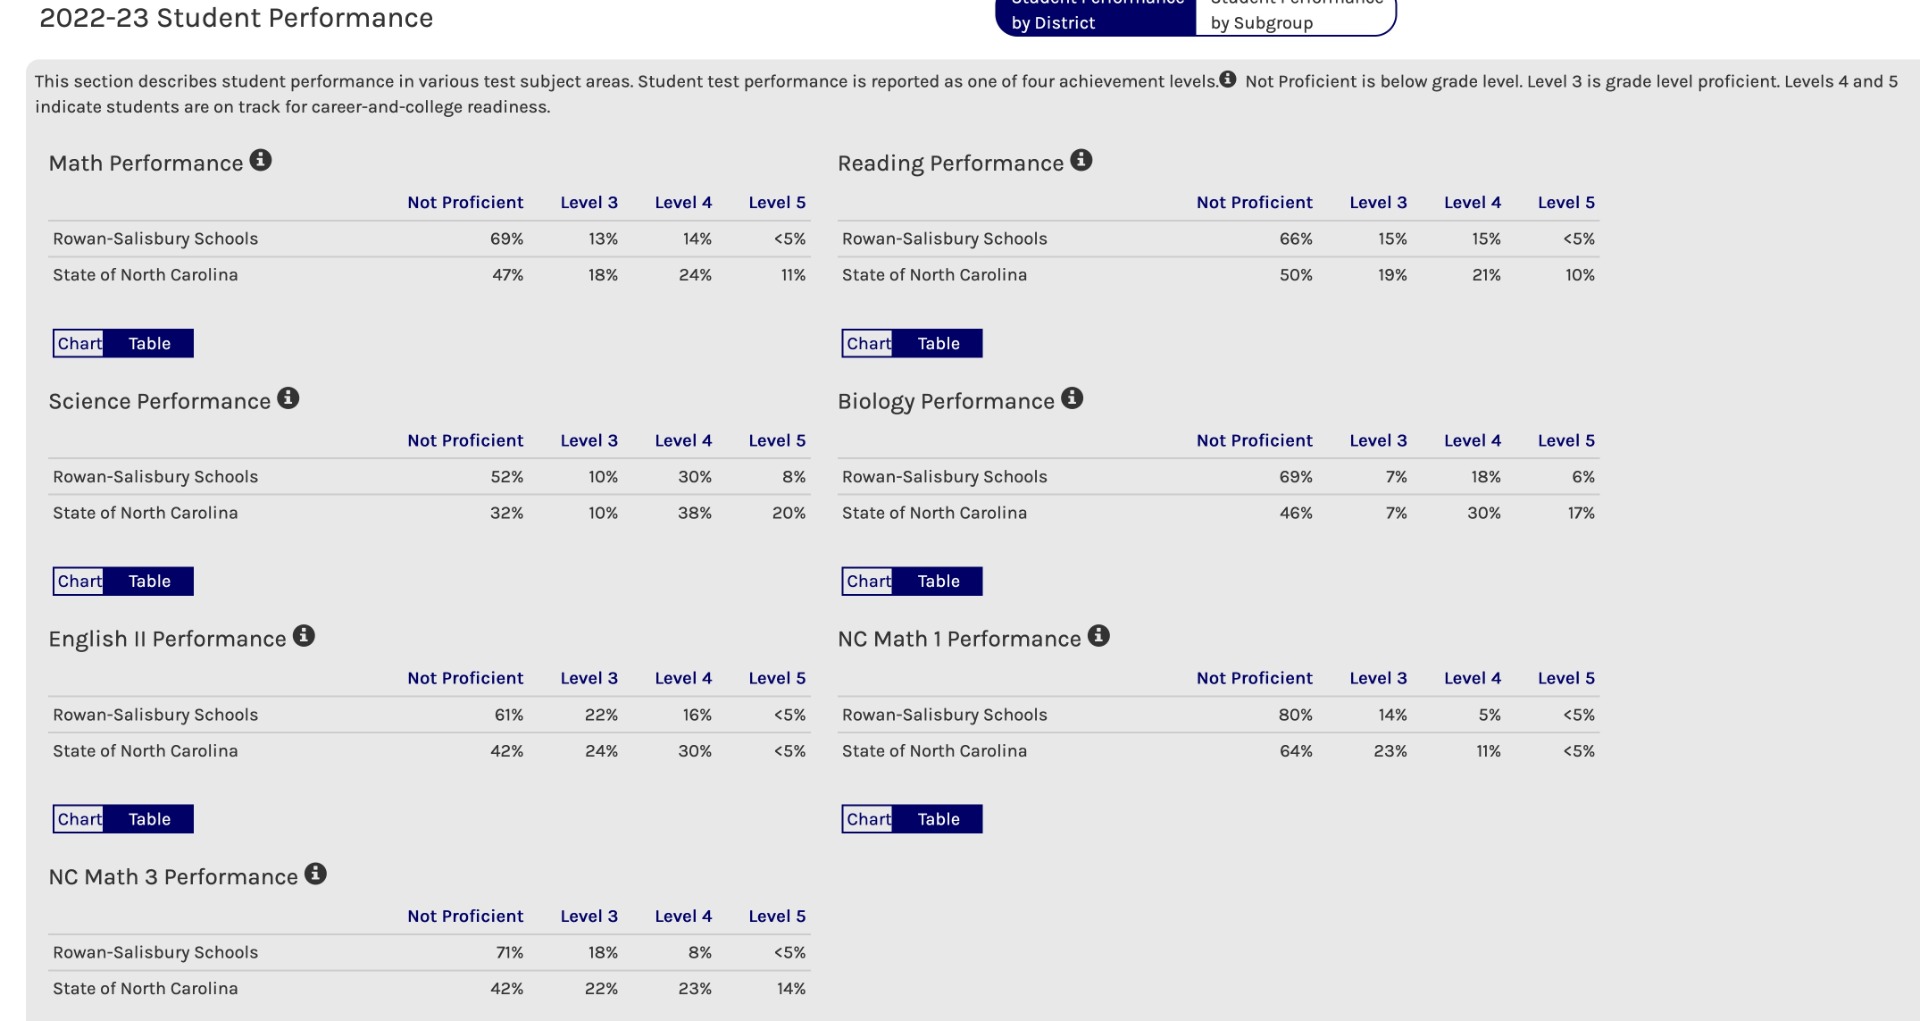The image size is (1920, 1021).
Task: Switch Science Performance to Chart view
Action: coord(79,581)
